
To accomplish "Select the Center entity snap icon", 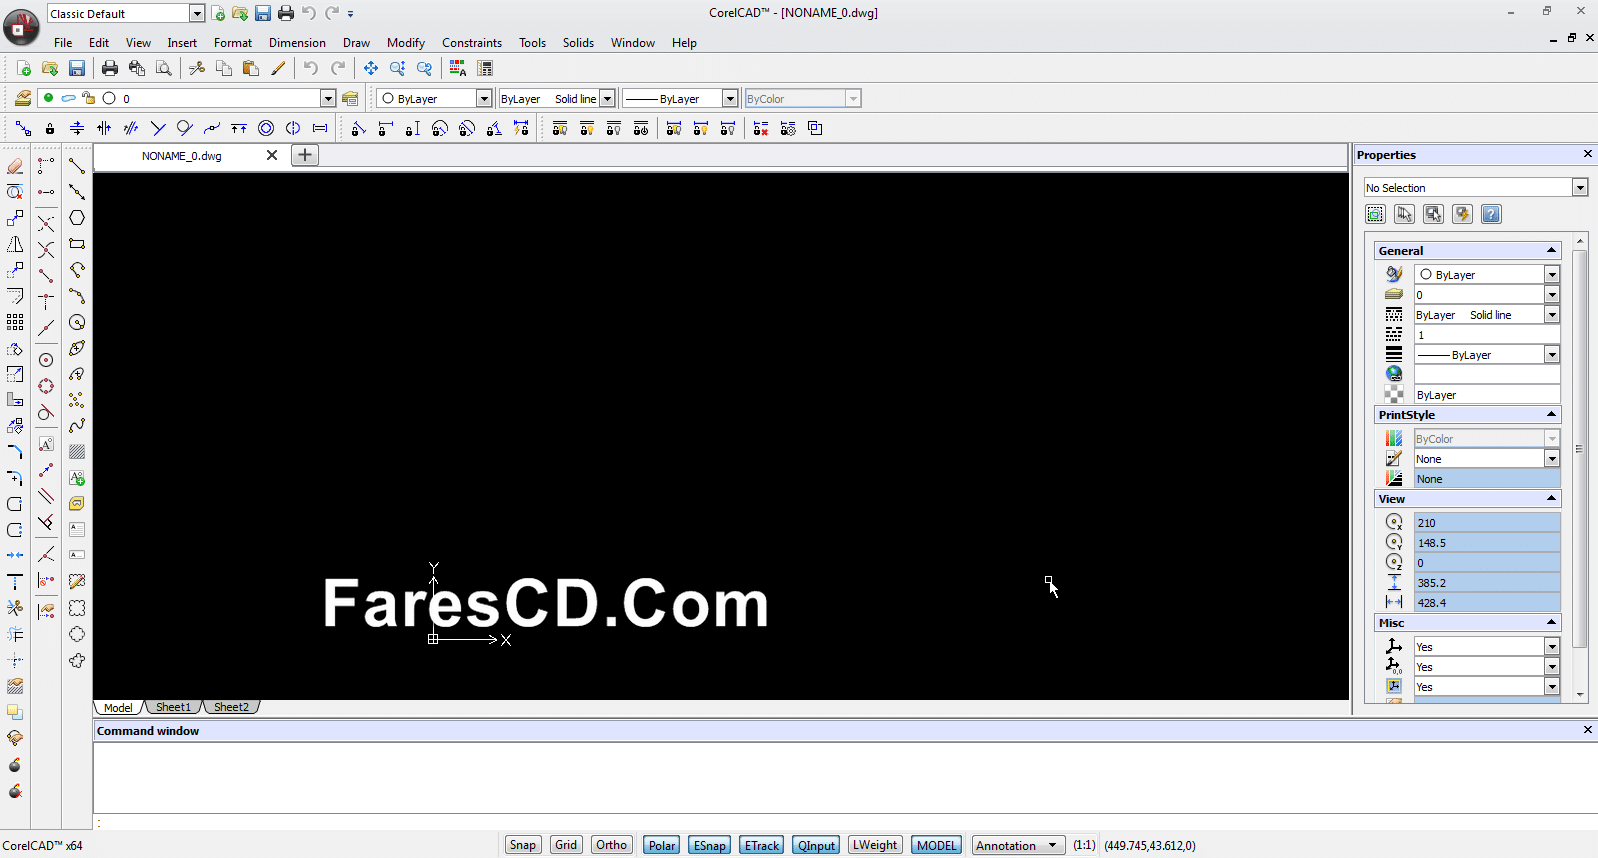I will click(46, 360).
